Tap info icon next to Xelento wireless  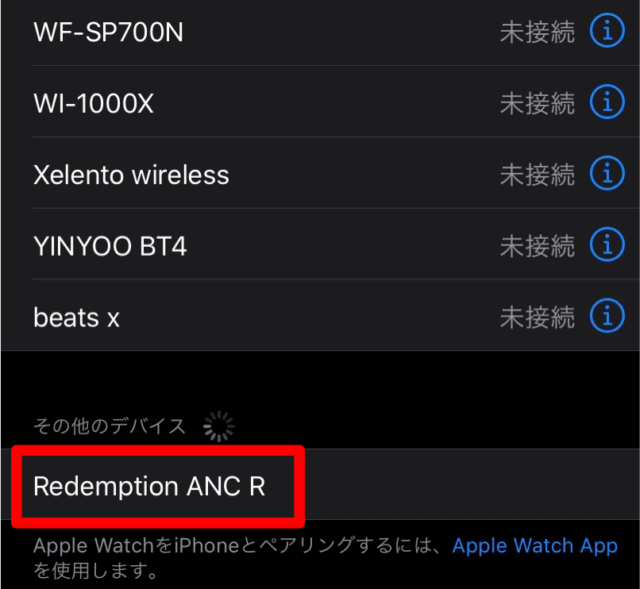(x=607, y=173)
